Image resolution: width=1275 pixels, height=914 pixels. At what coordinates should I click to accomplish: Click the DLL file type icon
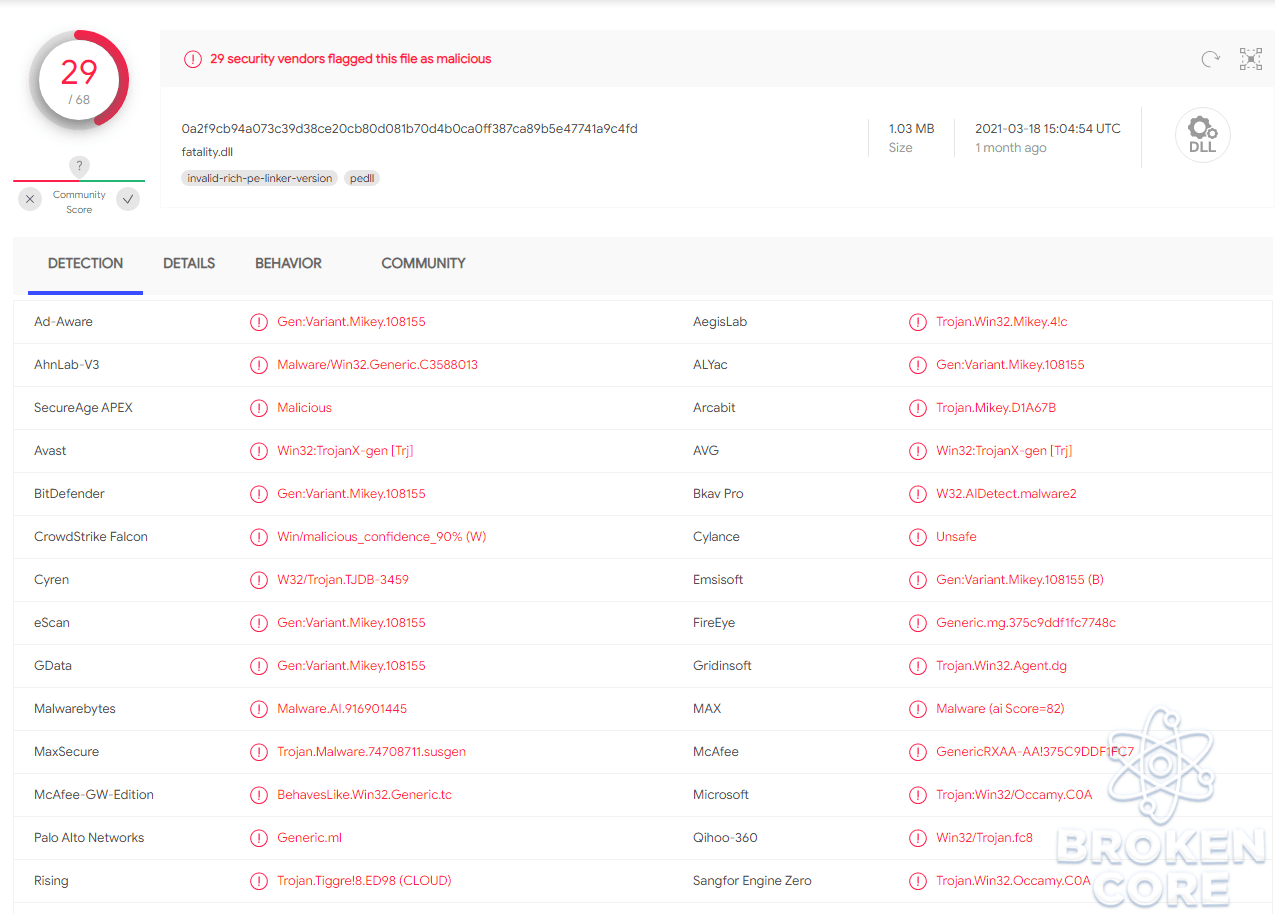pyautogui.click(x=1202, y=135)
